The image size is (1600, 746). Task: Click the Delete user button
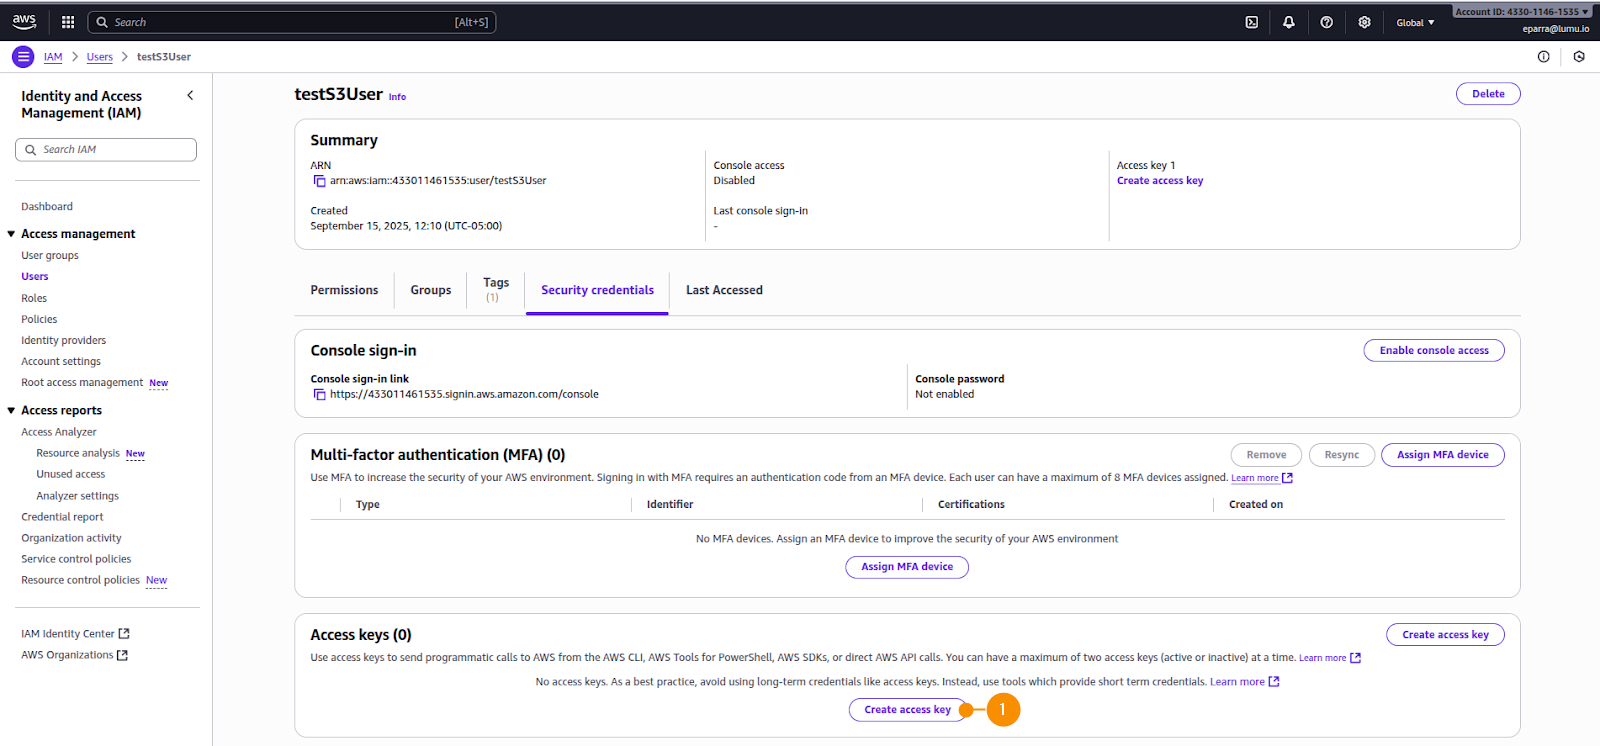pyautogui.click(x=1487, y=94)
